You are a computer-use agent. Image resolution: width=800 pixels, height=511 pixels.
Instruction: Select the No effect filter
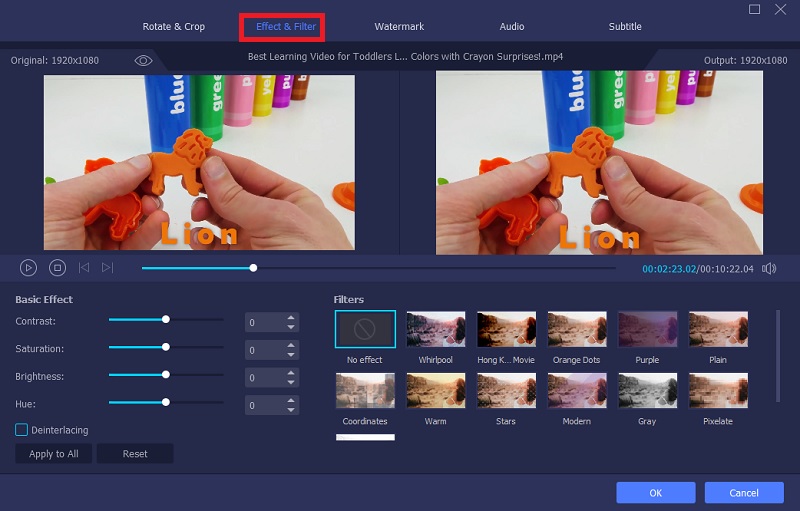tap(365, 329)
